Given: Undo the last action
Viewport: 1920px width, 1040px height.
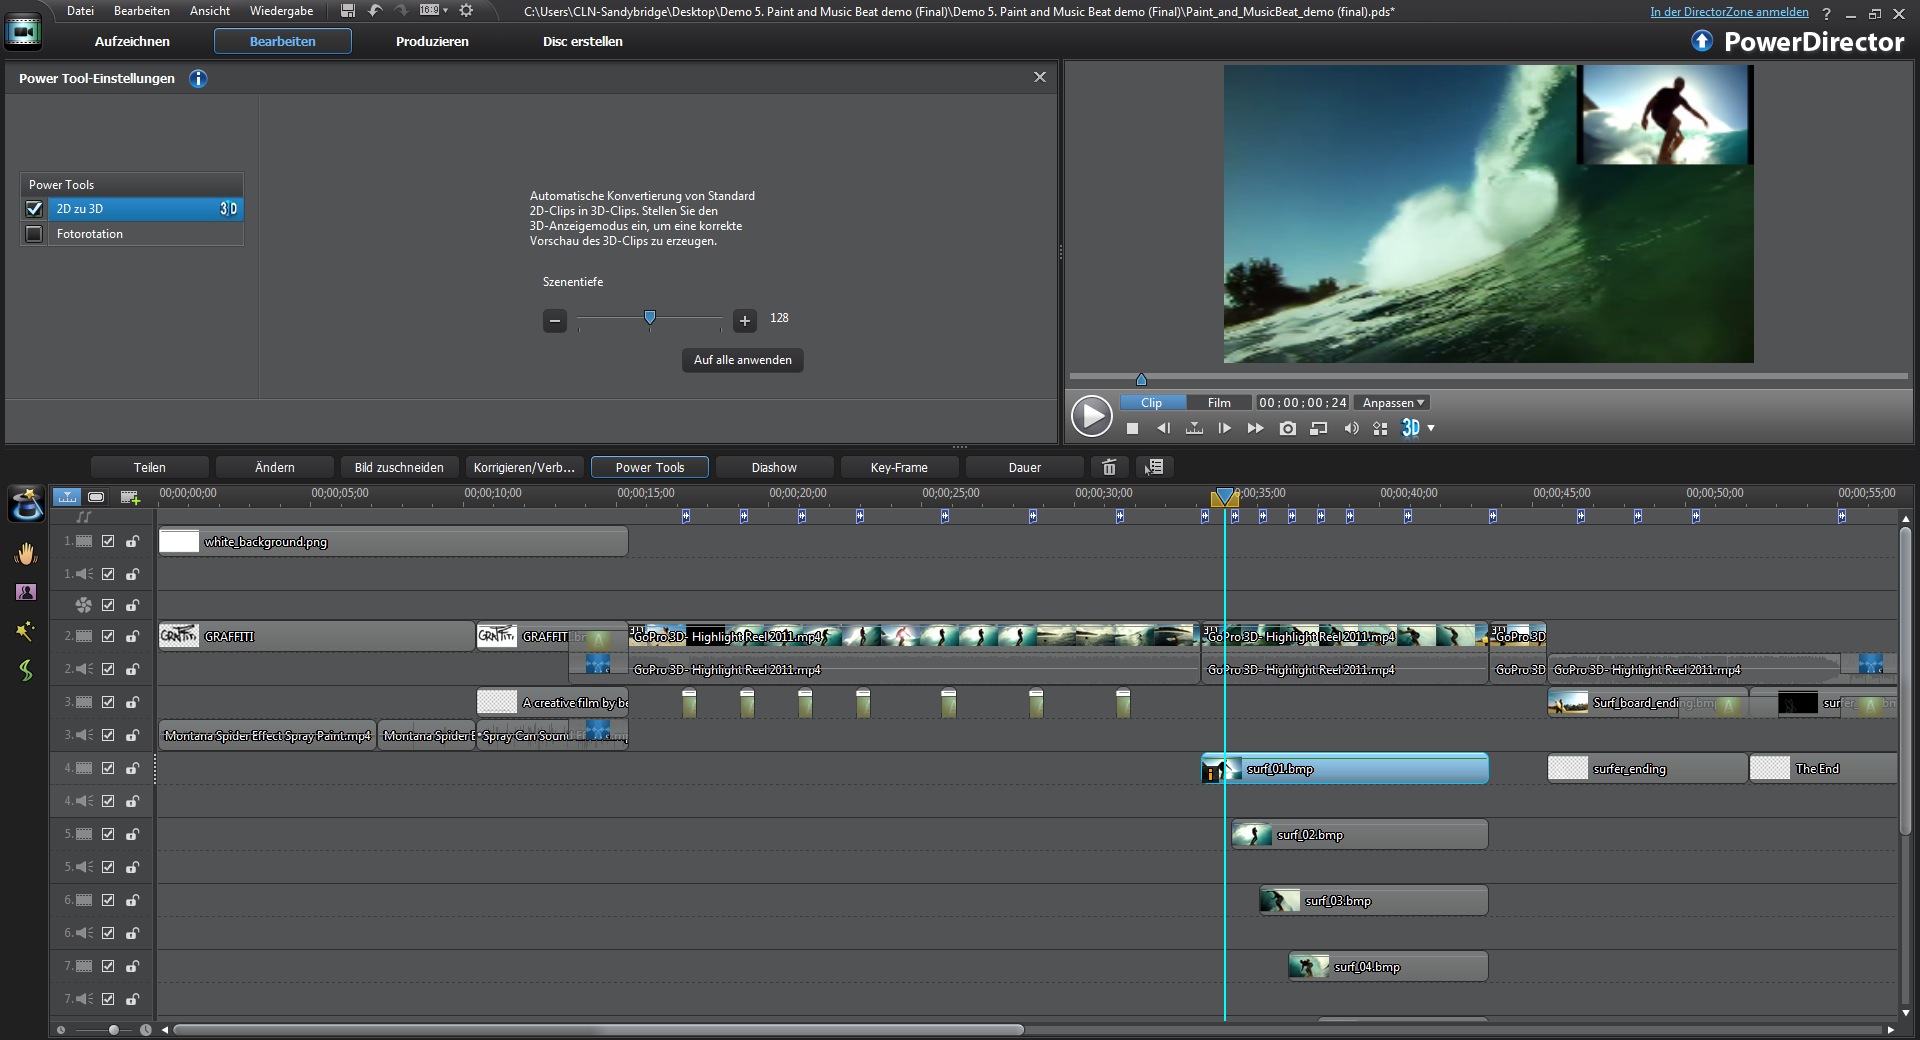Looking at the screenshot, I should (x=376, y=11).
